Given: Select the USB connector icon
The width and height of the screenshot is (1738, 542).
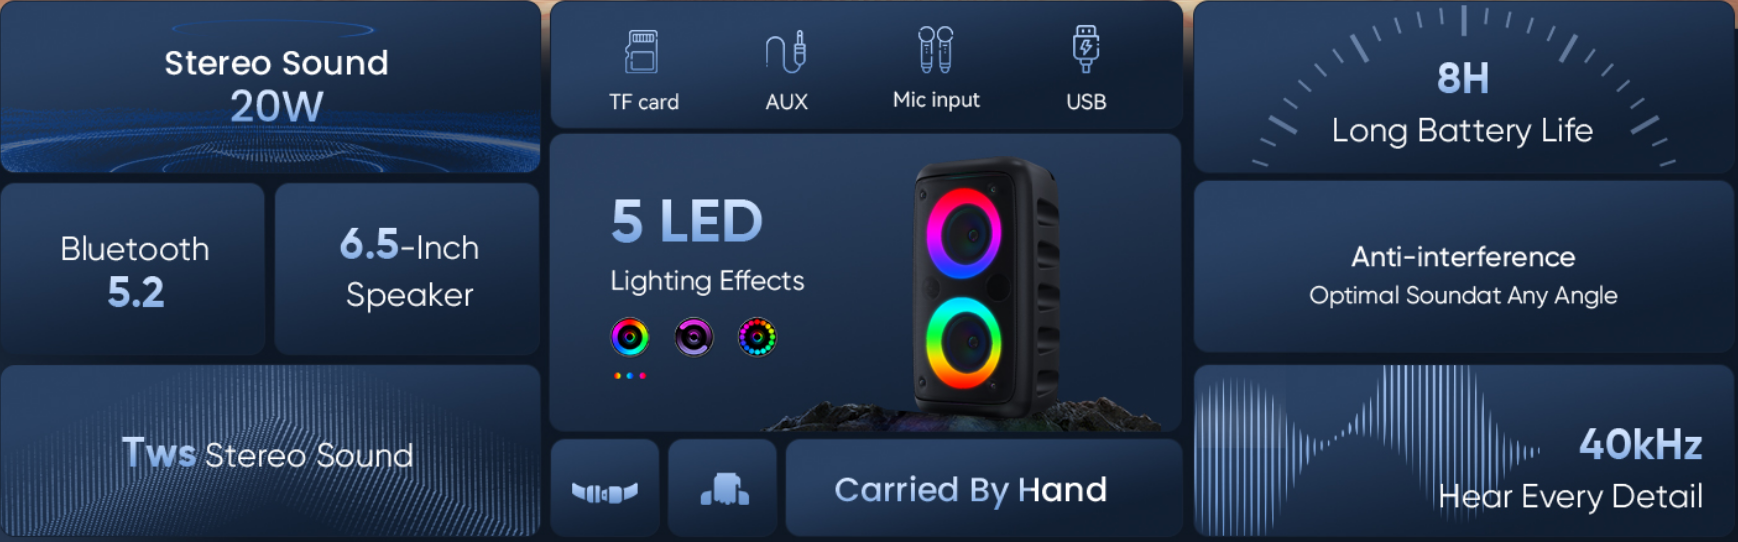Looking at the screenshot, I should tap(1086, 50).
